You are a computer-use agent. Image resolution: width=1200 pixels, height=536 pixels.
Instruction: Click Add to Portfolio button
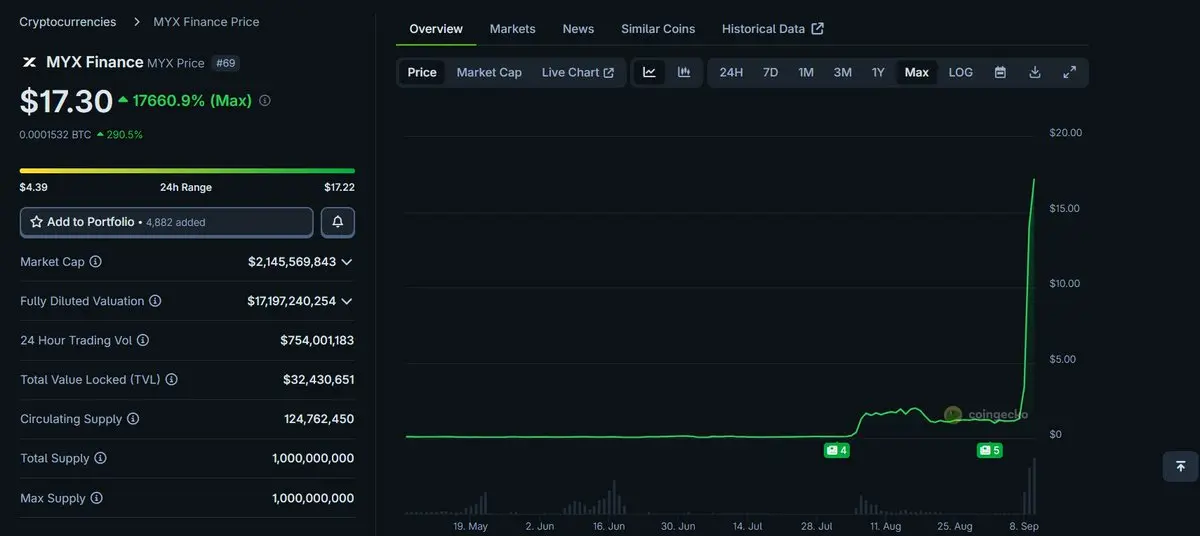coord(166,222)
